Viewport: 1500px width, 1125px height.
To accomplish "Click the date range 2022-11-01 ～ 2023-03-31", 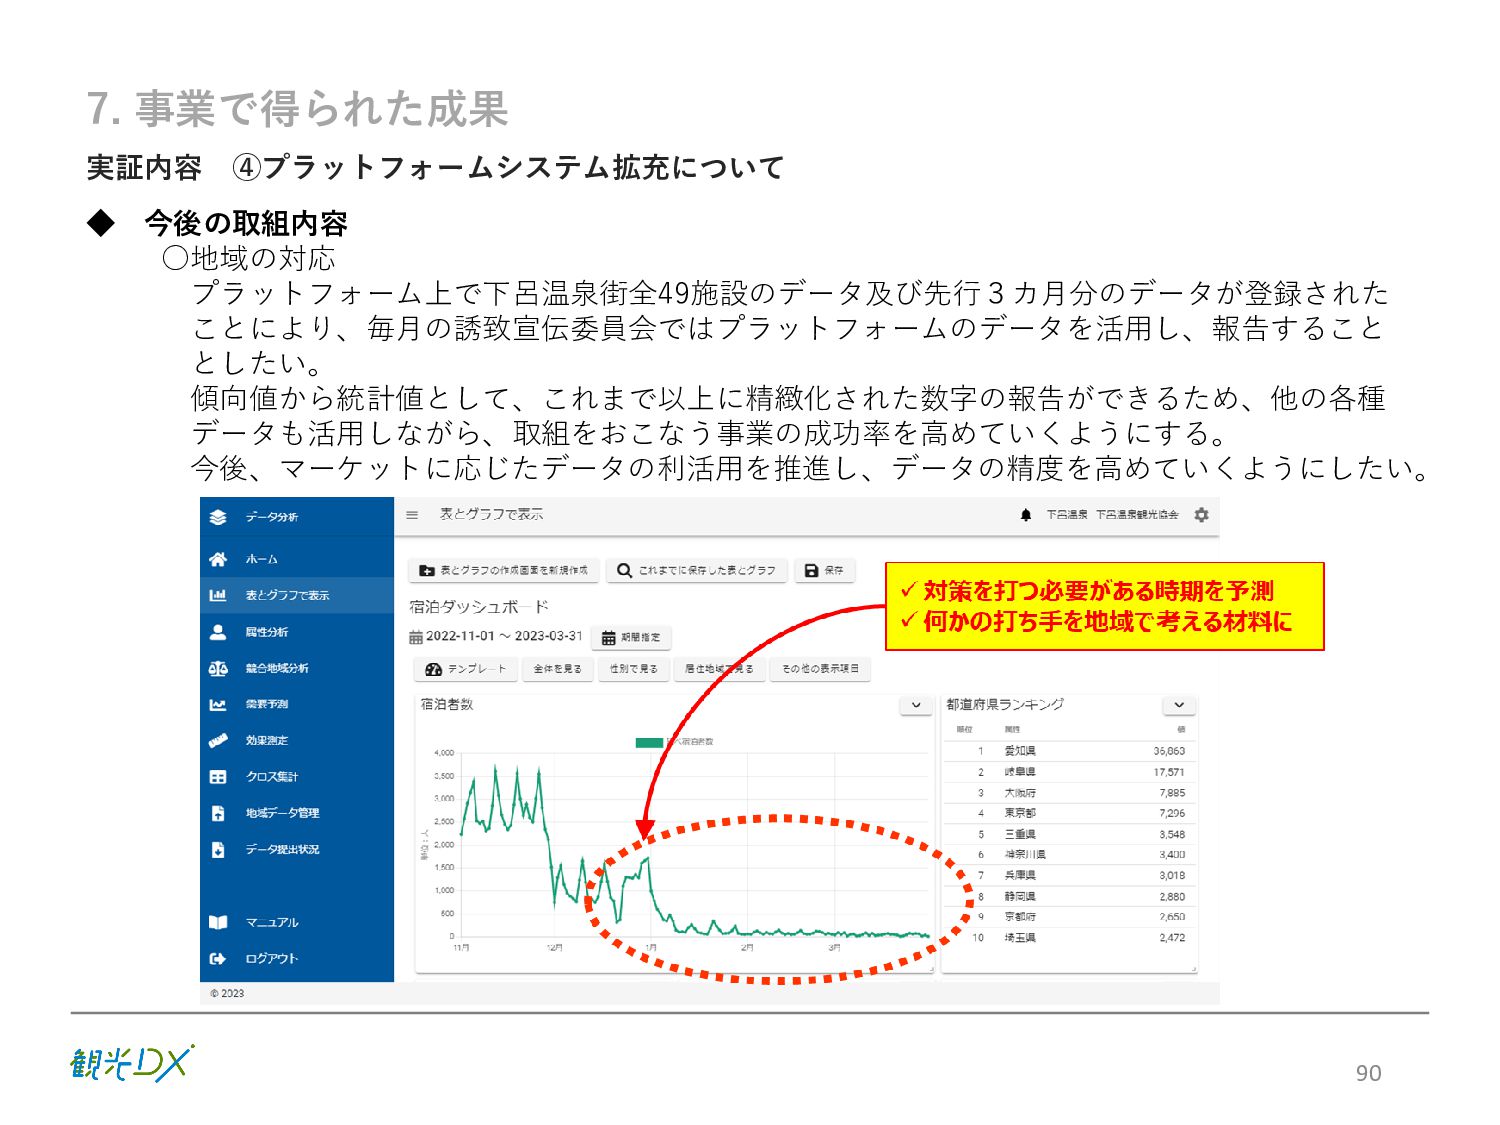I will coord(504,636).
